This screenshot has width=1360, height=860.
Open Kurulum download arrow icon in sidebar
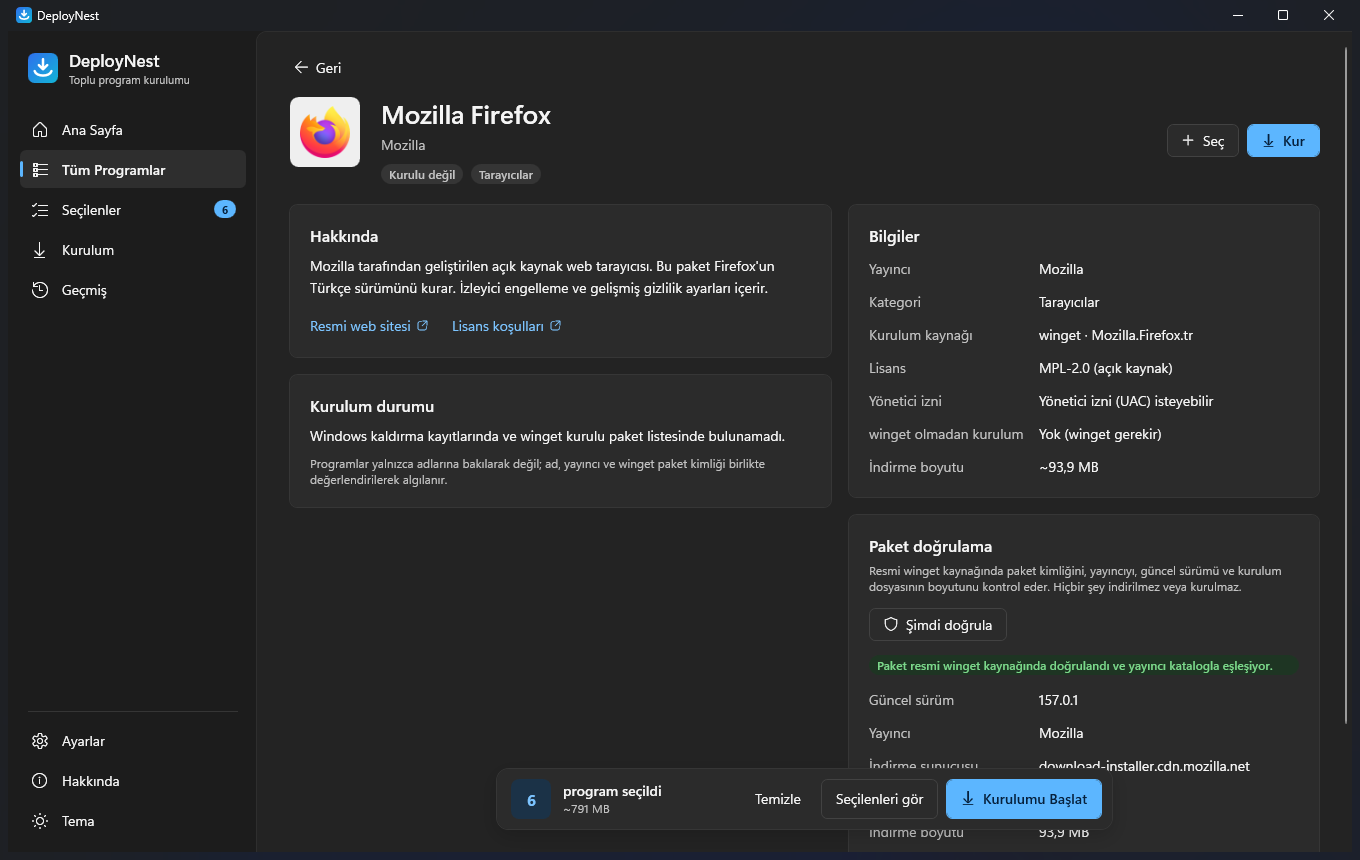tap(40, 250)
